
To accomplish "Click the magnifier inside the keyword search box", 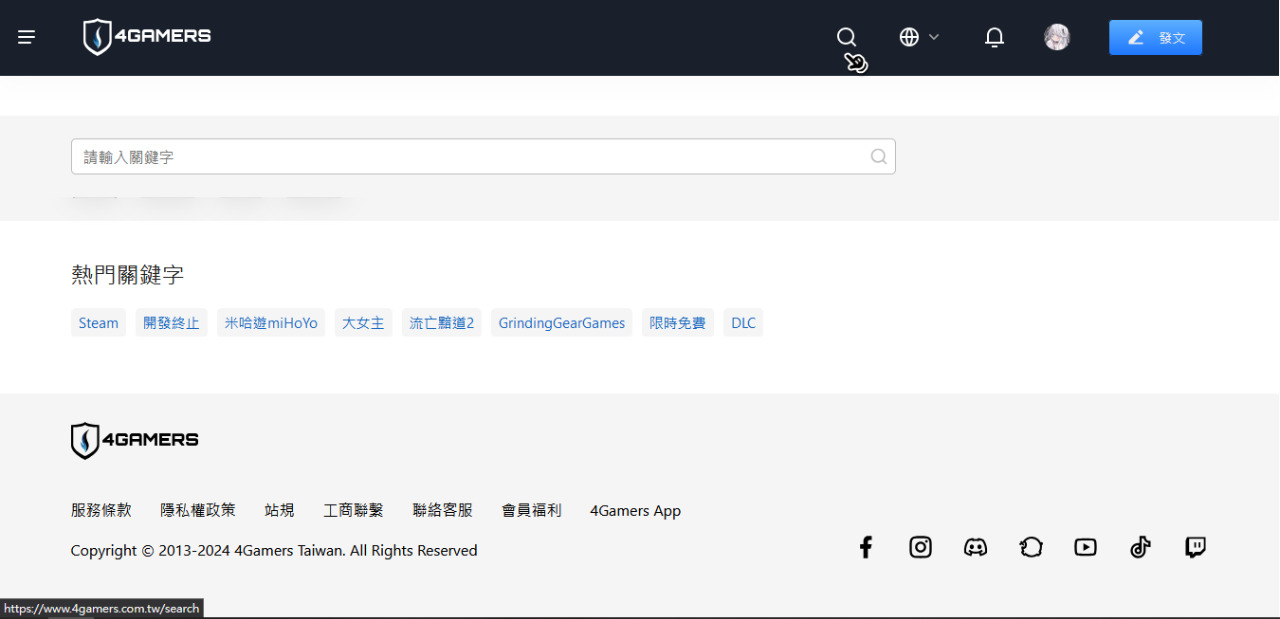I will [878, 157].
